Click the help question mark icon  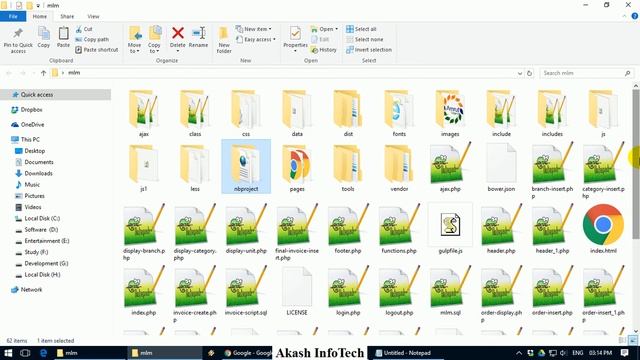point(635,16)
